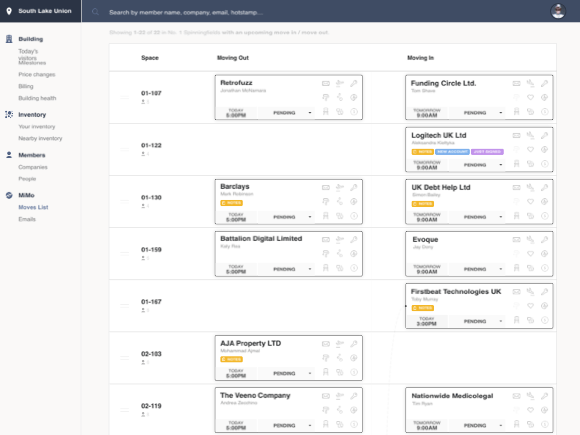Open Moves List under MiMo

tap(33, 208)
